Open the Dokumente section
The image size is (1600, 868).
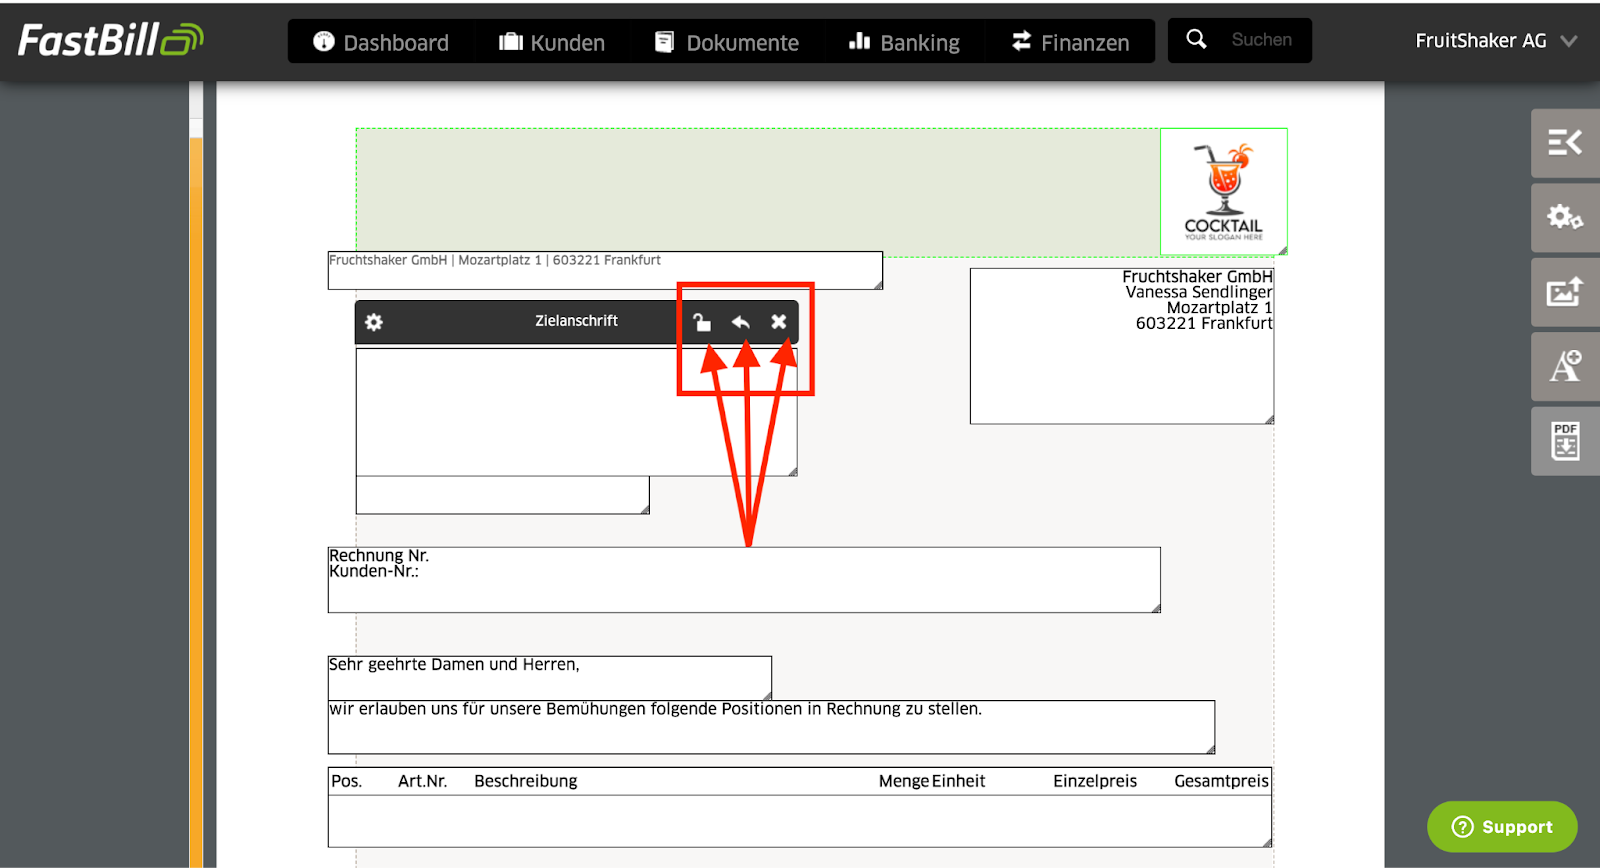tap(727, 42)
